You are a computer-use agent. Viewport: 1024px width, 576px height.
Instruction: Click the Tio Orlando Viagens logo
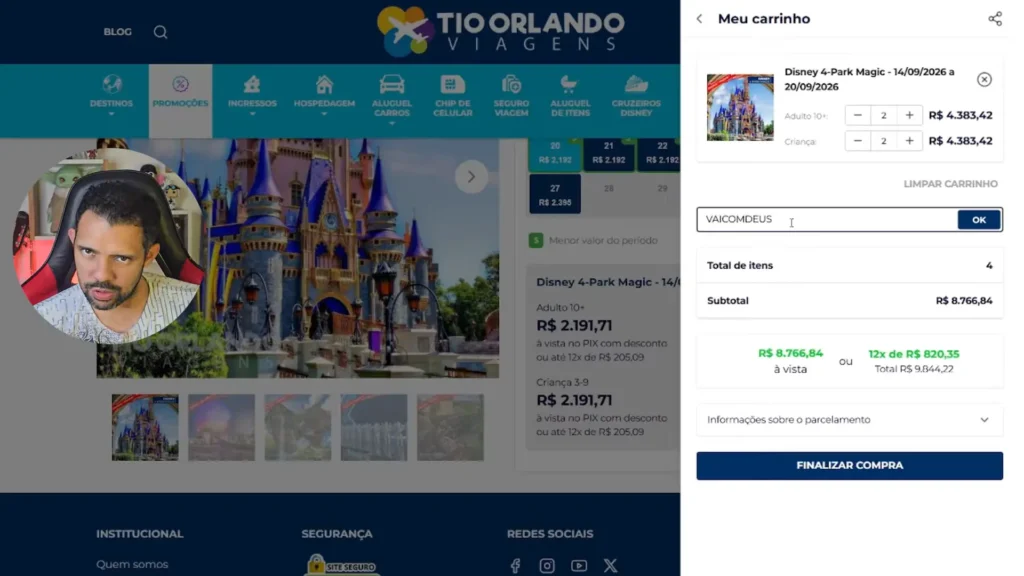[500, 31]
